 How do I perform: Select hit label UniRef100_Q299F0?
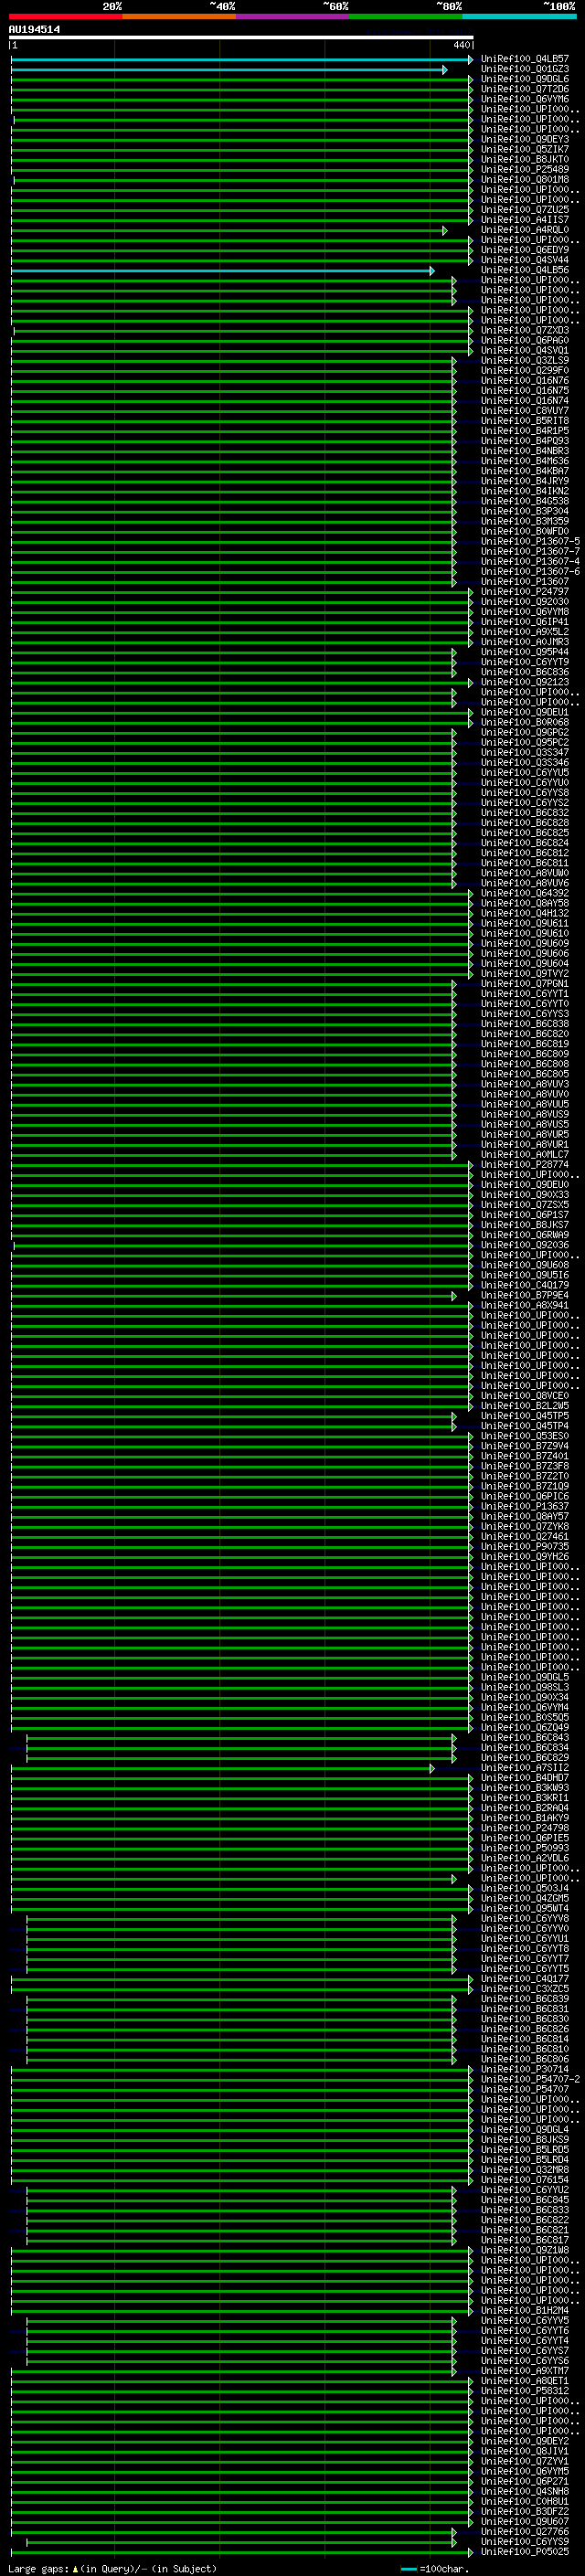point(525,371)
